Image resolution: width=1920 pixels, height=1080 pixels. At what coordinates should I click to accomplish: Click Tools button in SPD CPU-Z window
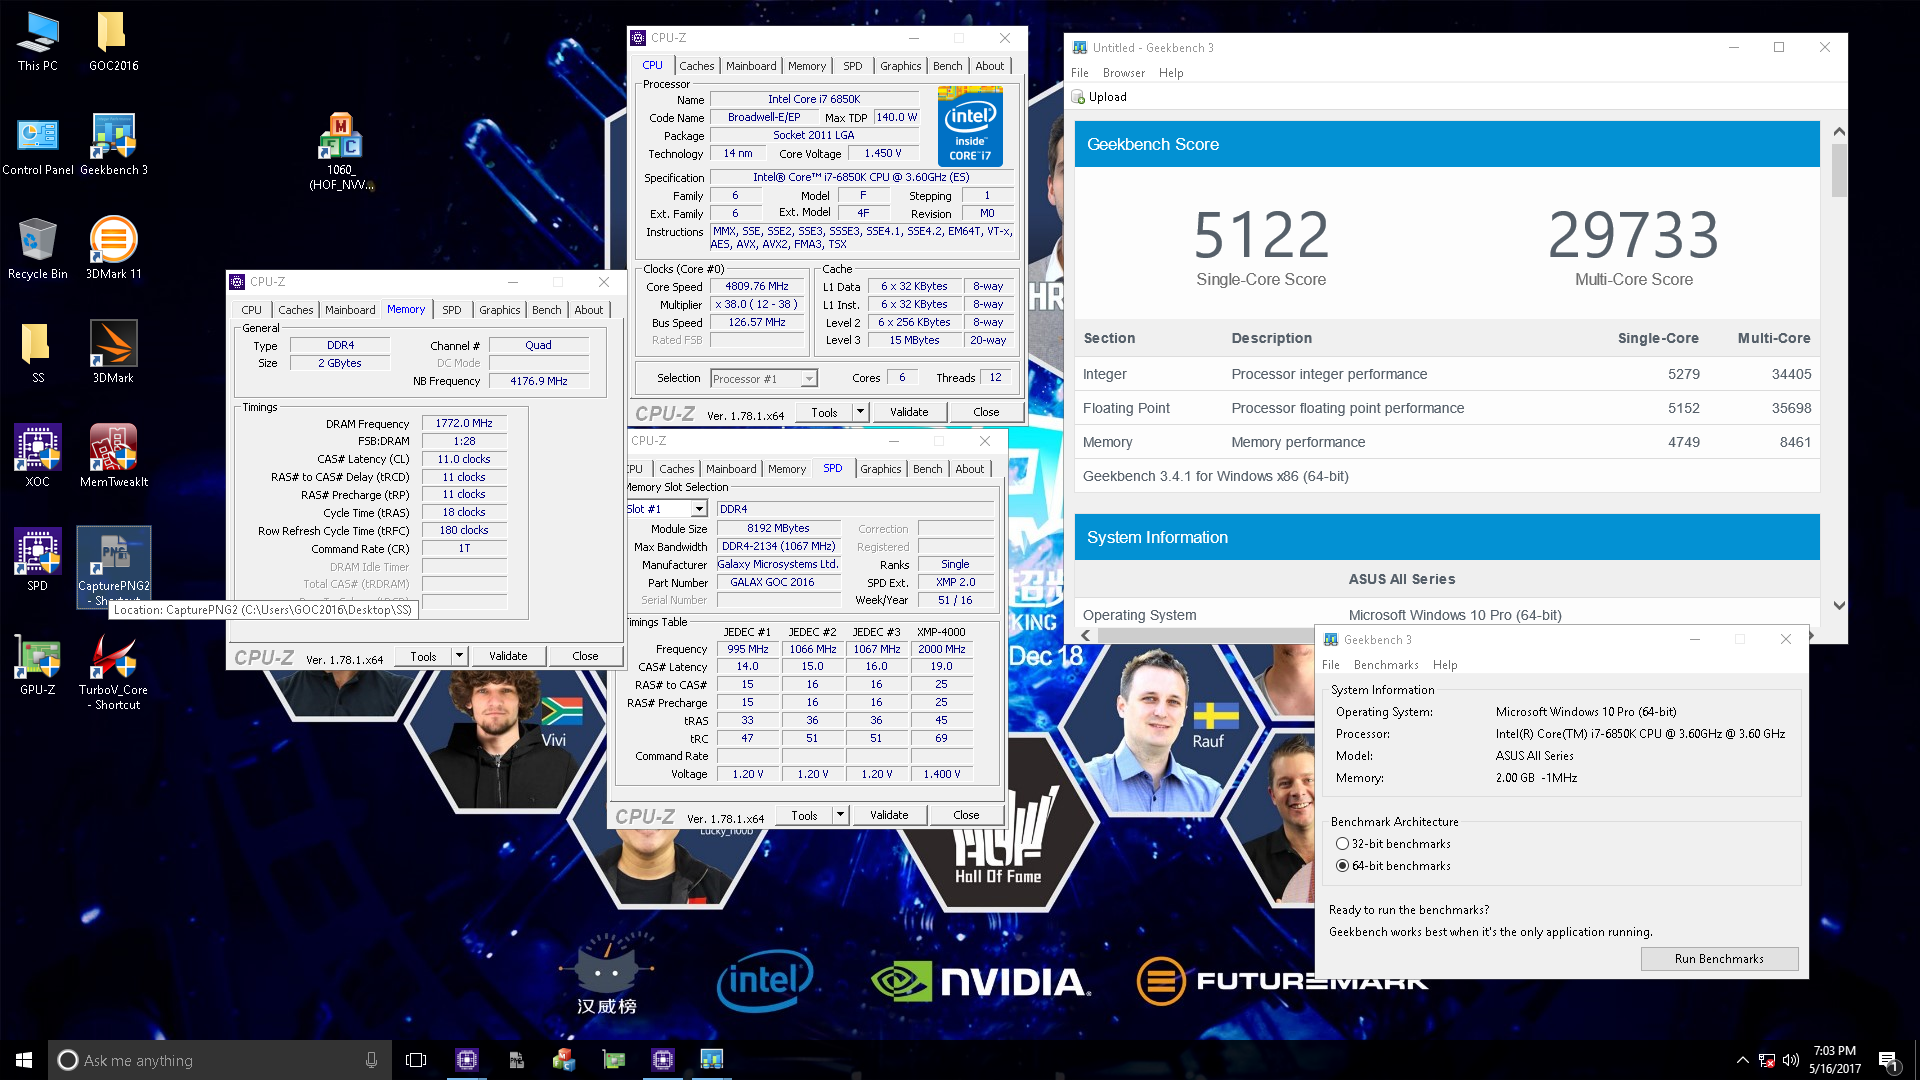pyautogui.click(x=804, y=815)
